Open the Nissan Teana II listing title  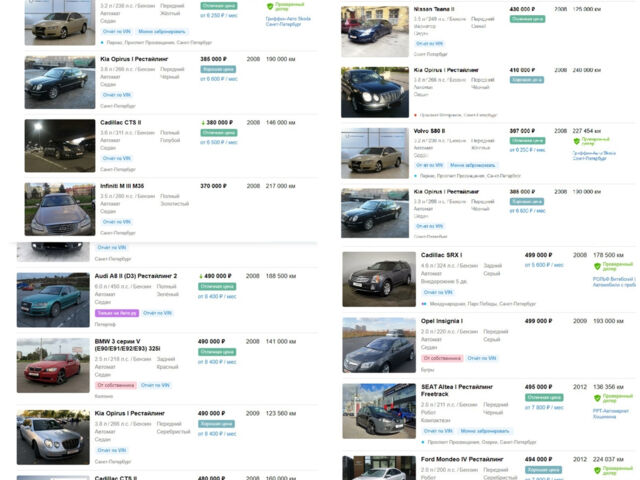[x=434, y=9]
